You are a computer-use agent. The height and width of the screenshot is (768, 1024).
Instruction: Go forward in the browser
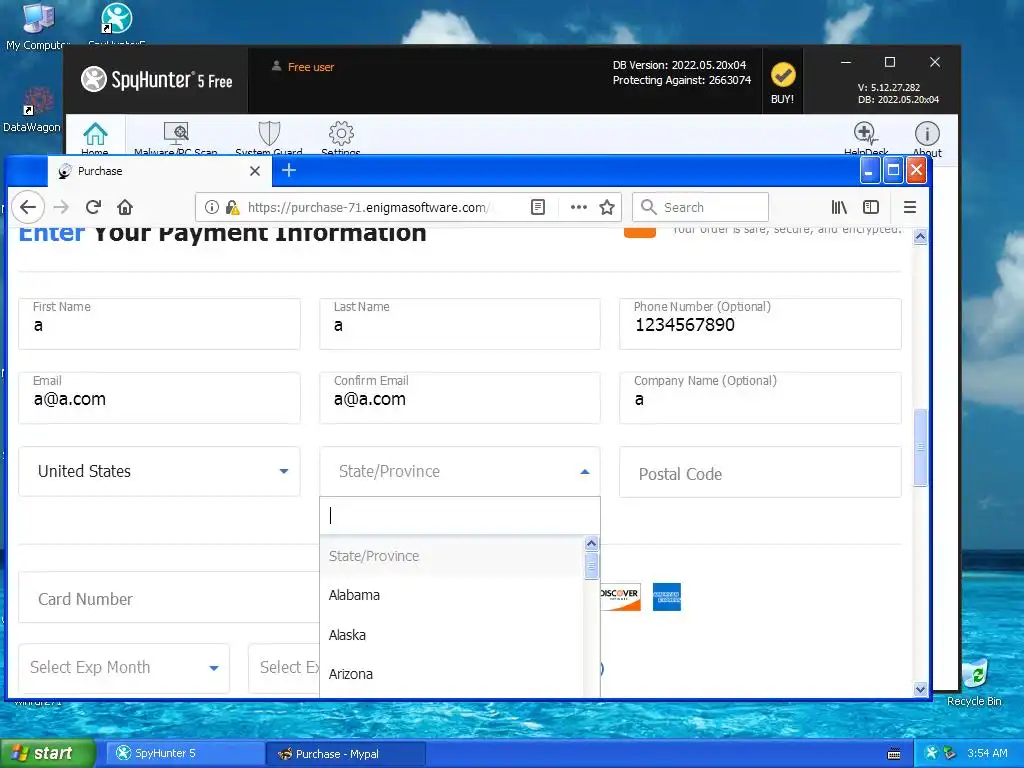(61, 207)
